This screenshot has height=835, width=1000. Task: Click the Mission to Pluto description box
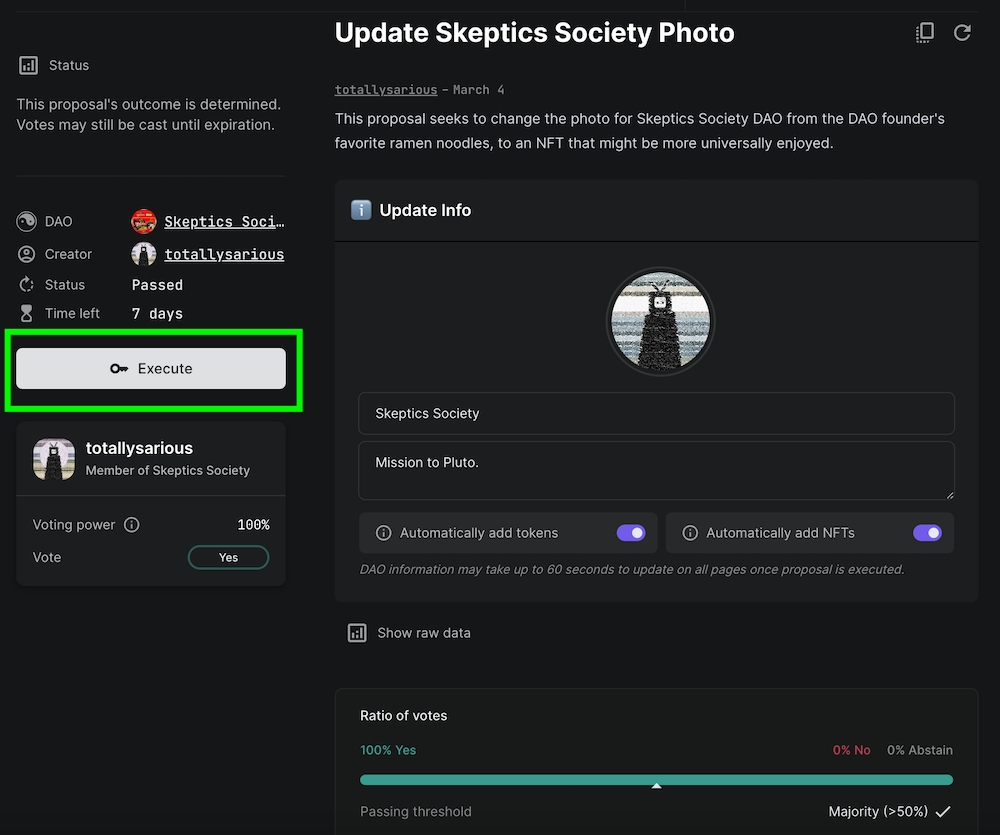pos(656,470)
